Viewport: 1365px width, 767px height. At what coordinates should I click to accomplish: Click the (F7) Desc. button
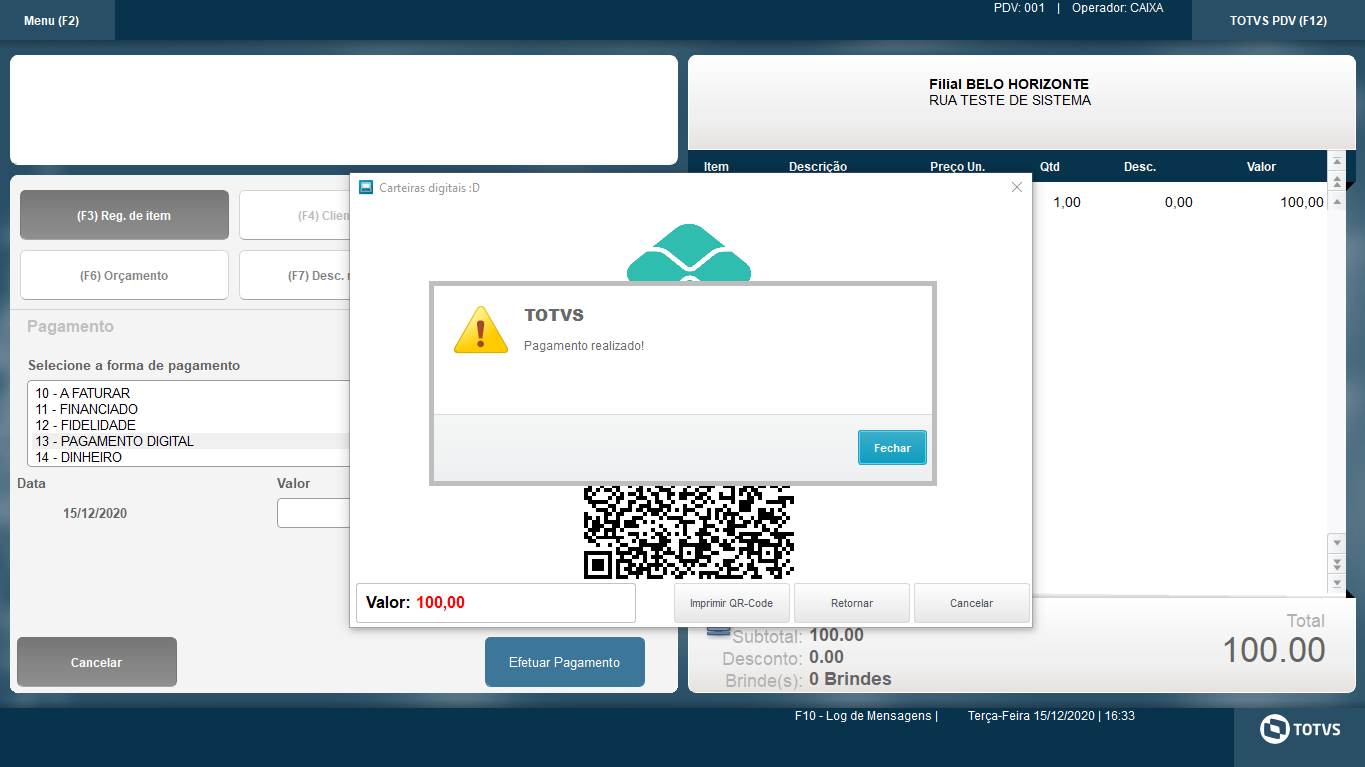coord(295,275)
